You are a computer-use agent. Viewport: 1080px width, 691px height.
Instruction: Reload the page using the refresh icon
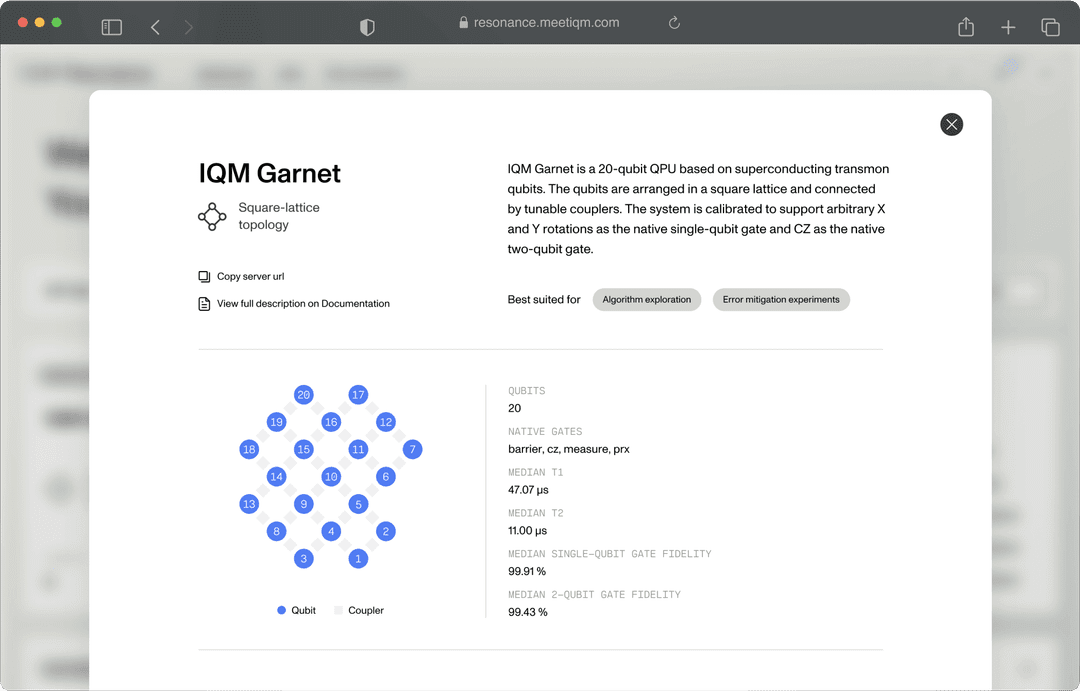pos(674,22)
